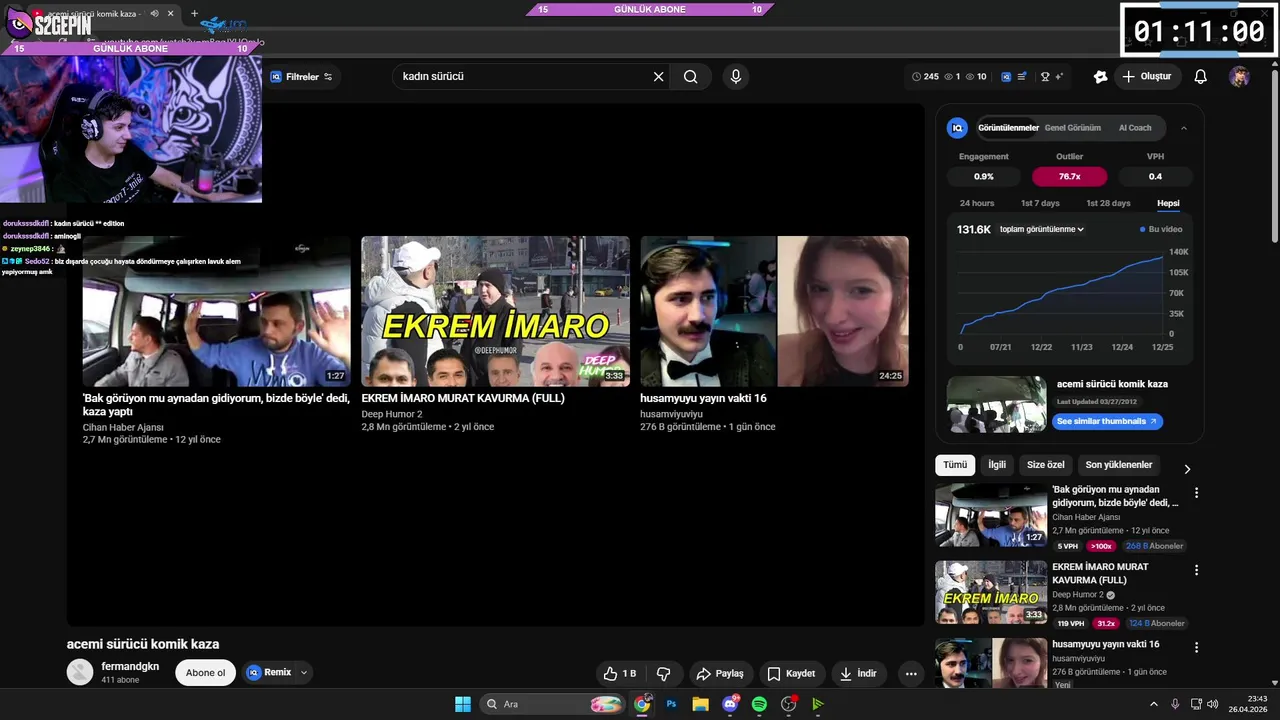Open the Windows Start menu

point(463,704)
